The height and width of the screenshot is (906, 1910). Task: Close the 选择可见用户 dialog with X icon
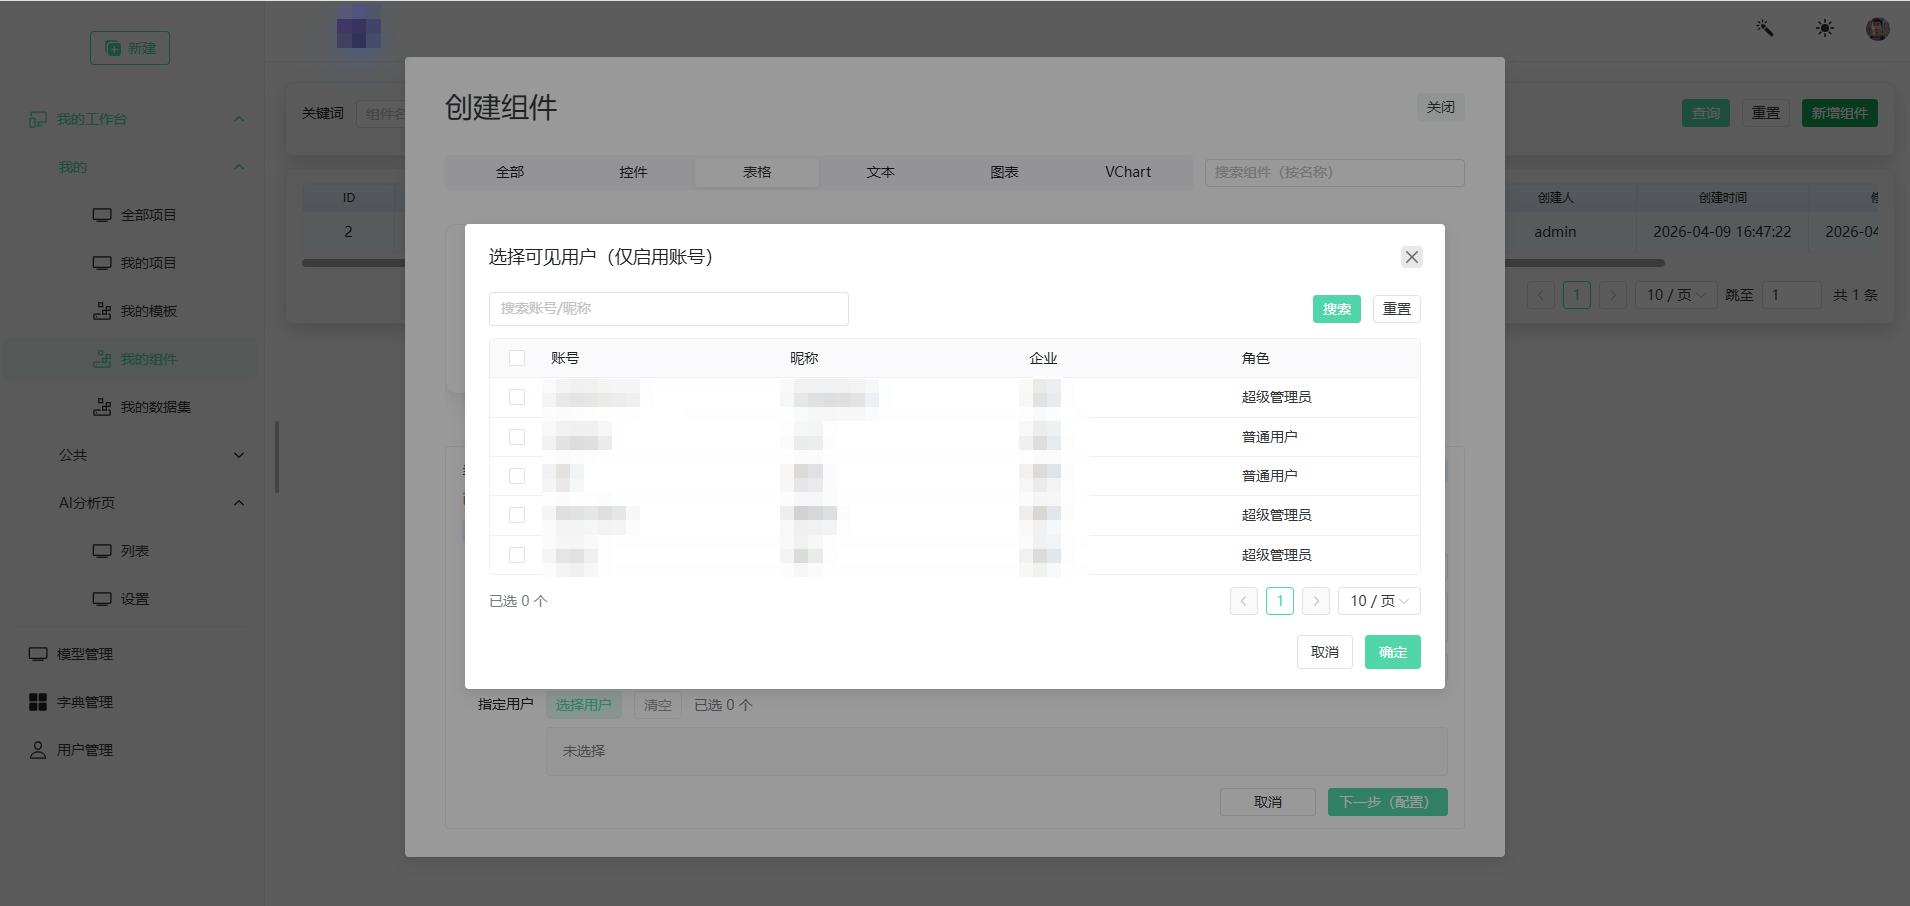[1411, 257]
